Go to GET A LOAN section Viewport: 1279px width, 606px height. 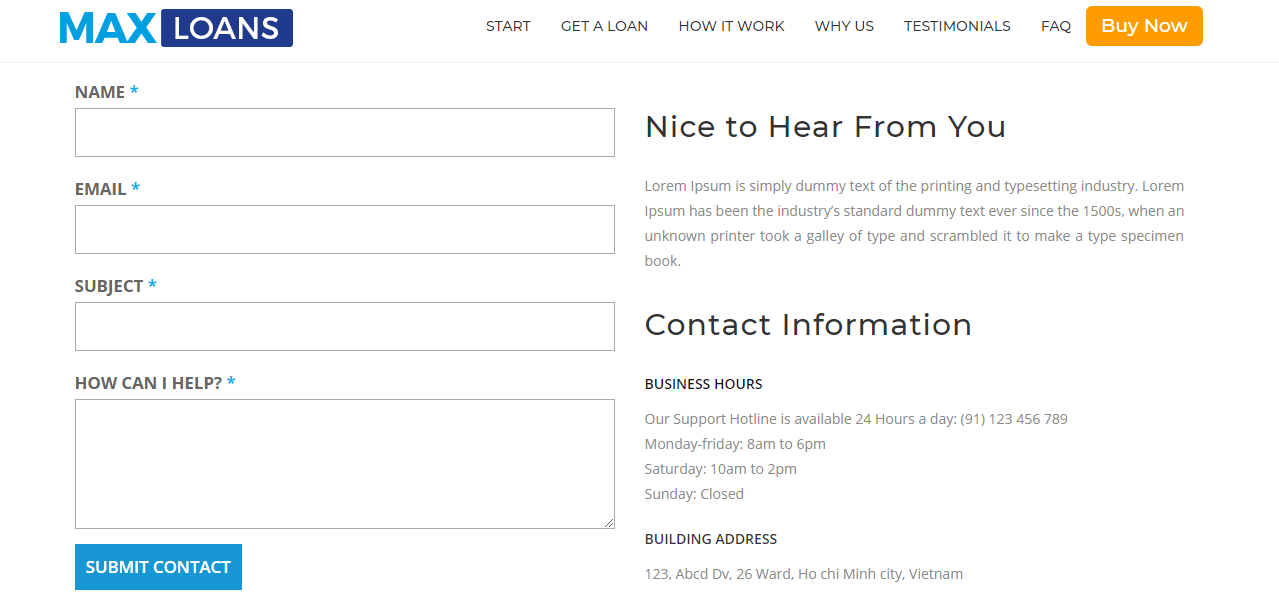604,26
